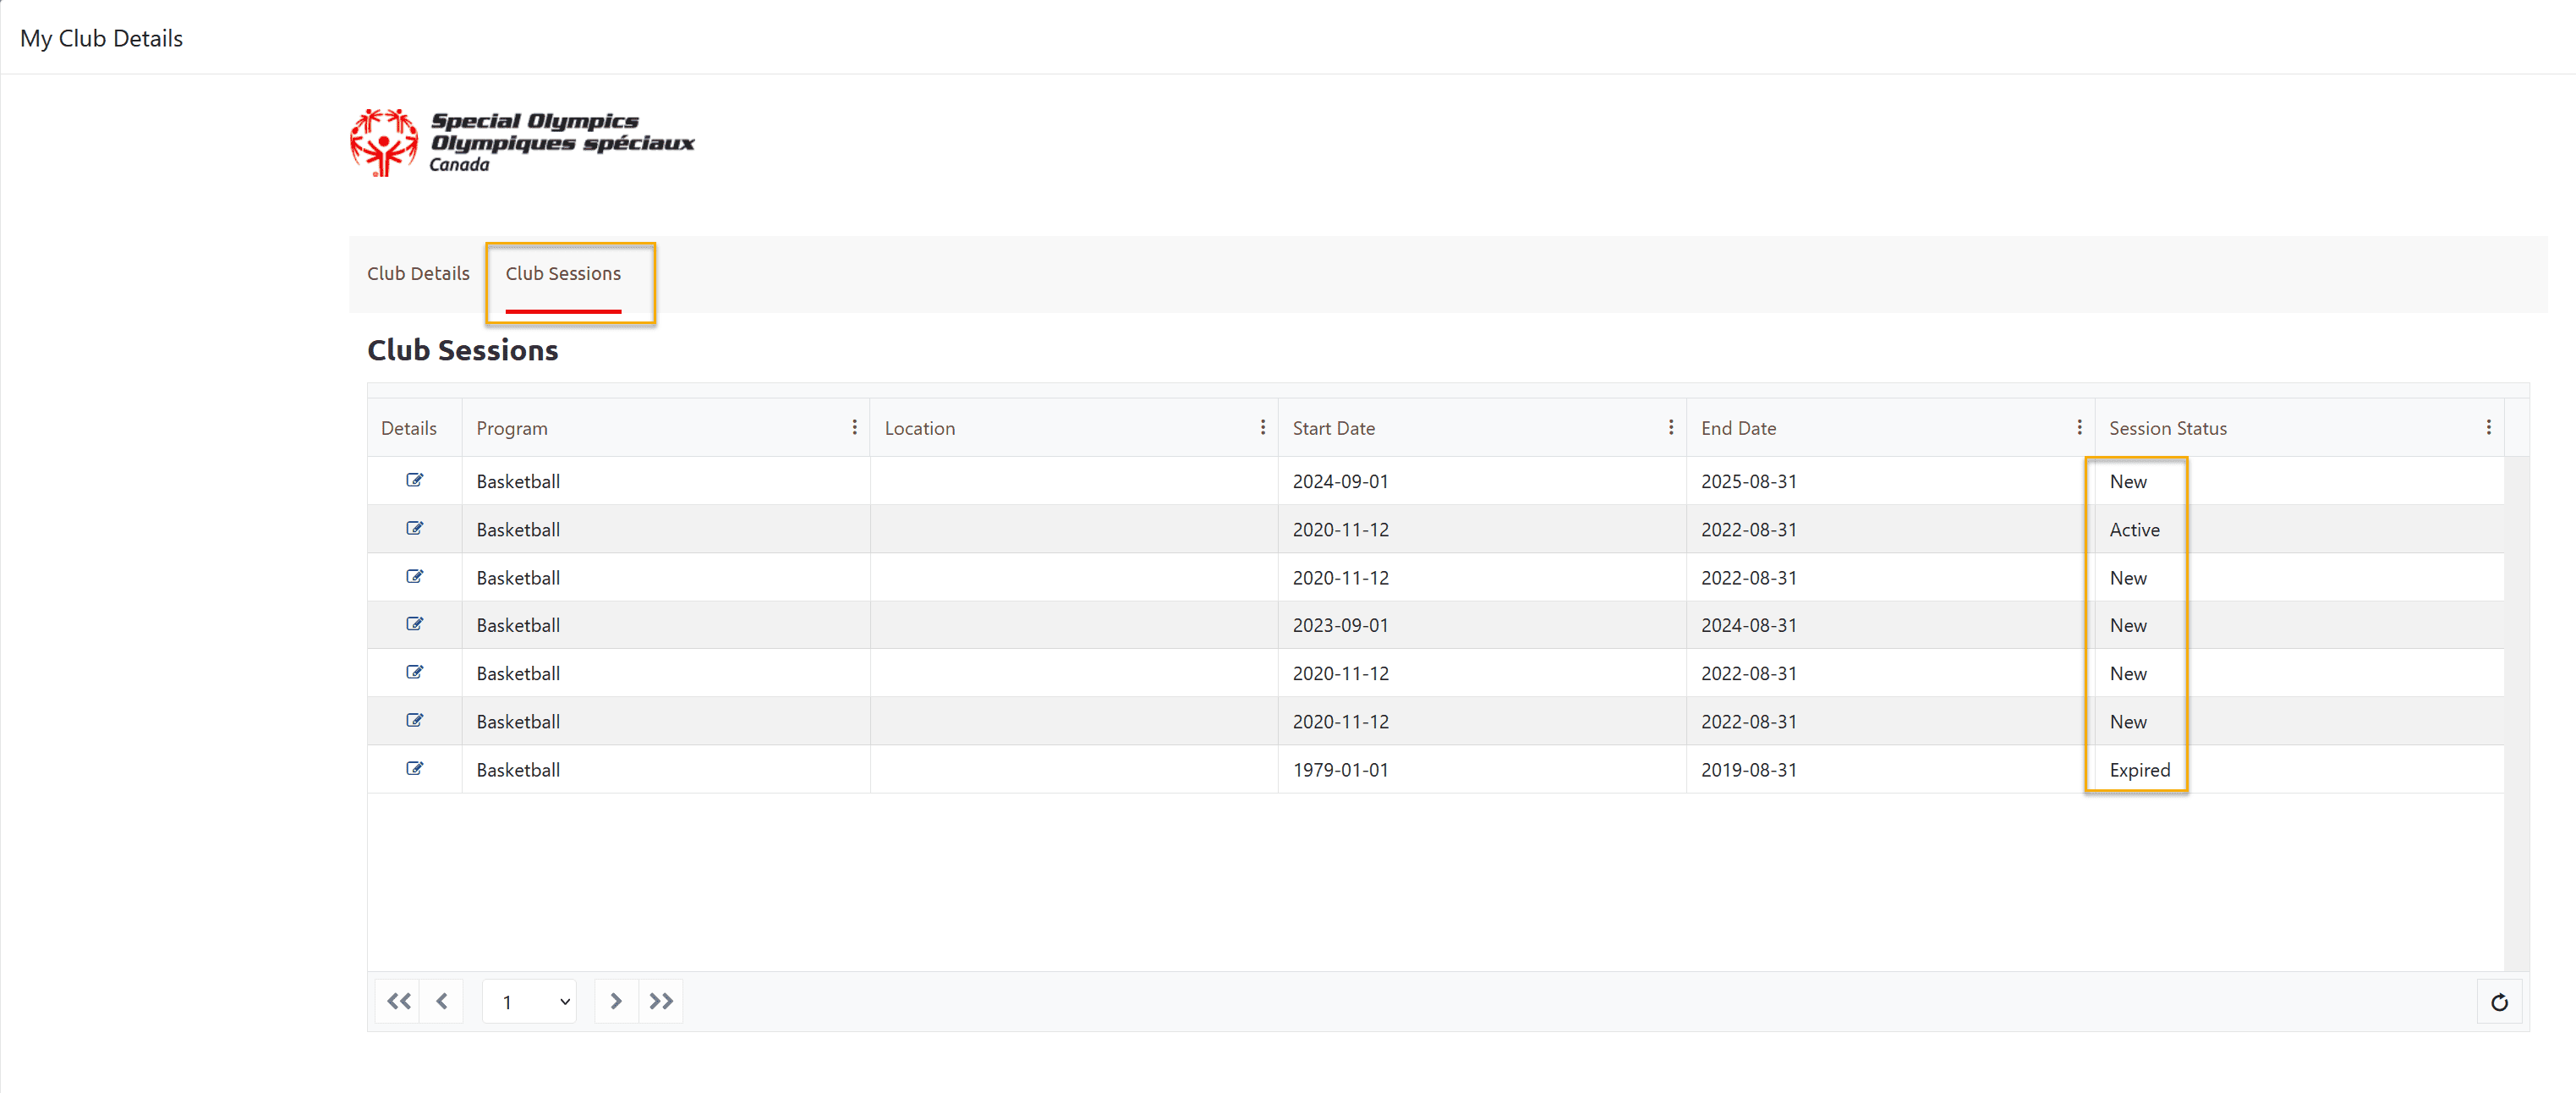
Task: Open details for Basketball session starting 2024-09-01
Action: (414, 480)
